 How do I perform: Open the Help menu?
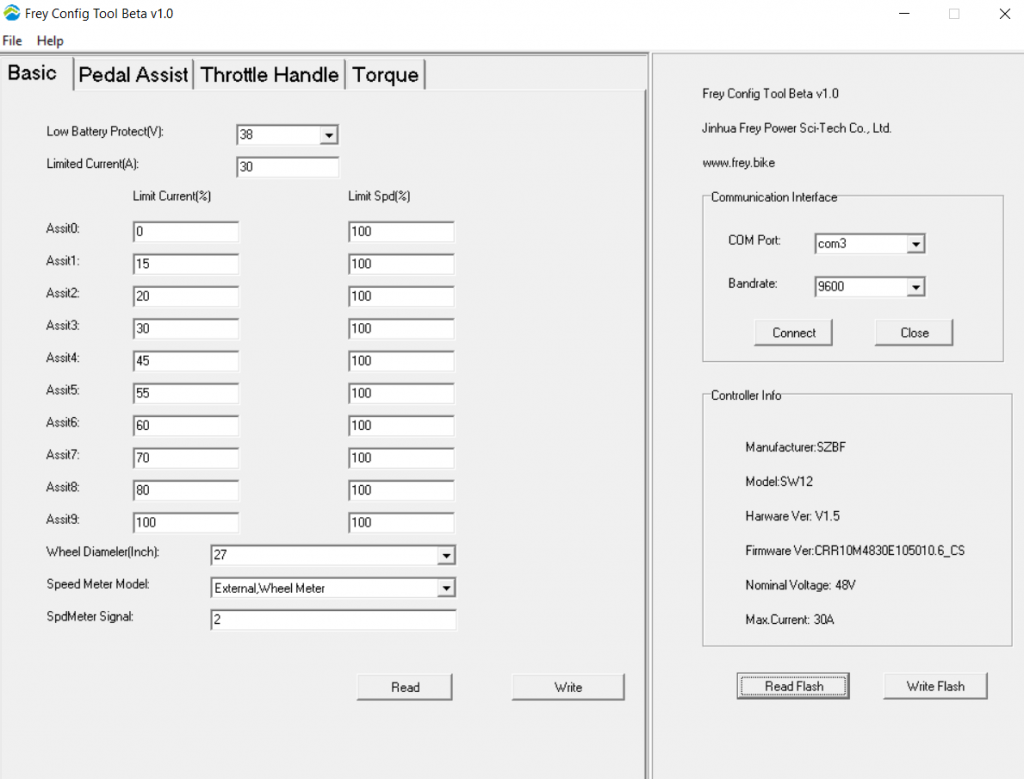tap(49, 40)
